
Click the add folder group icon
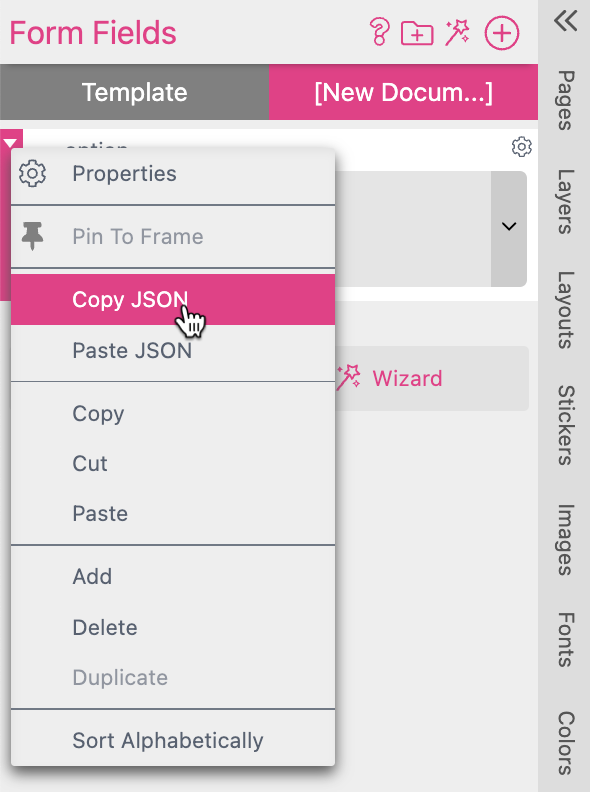coord(417,33)
